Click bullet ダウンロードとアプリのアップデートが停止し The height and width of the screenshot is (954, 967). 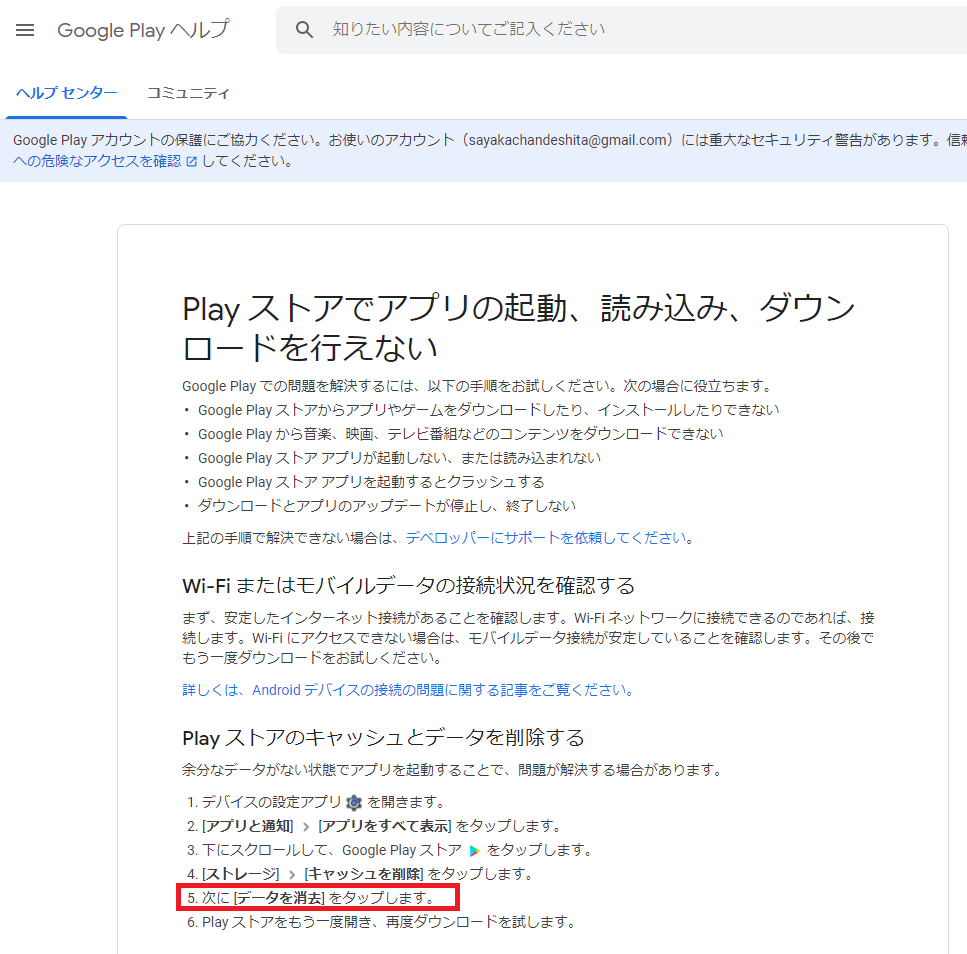pyautogui.click(x=387, y=506)
